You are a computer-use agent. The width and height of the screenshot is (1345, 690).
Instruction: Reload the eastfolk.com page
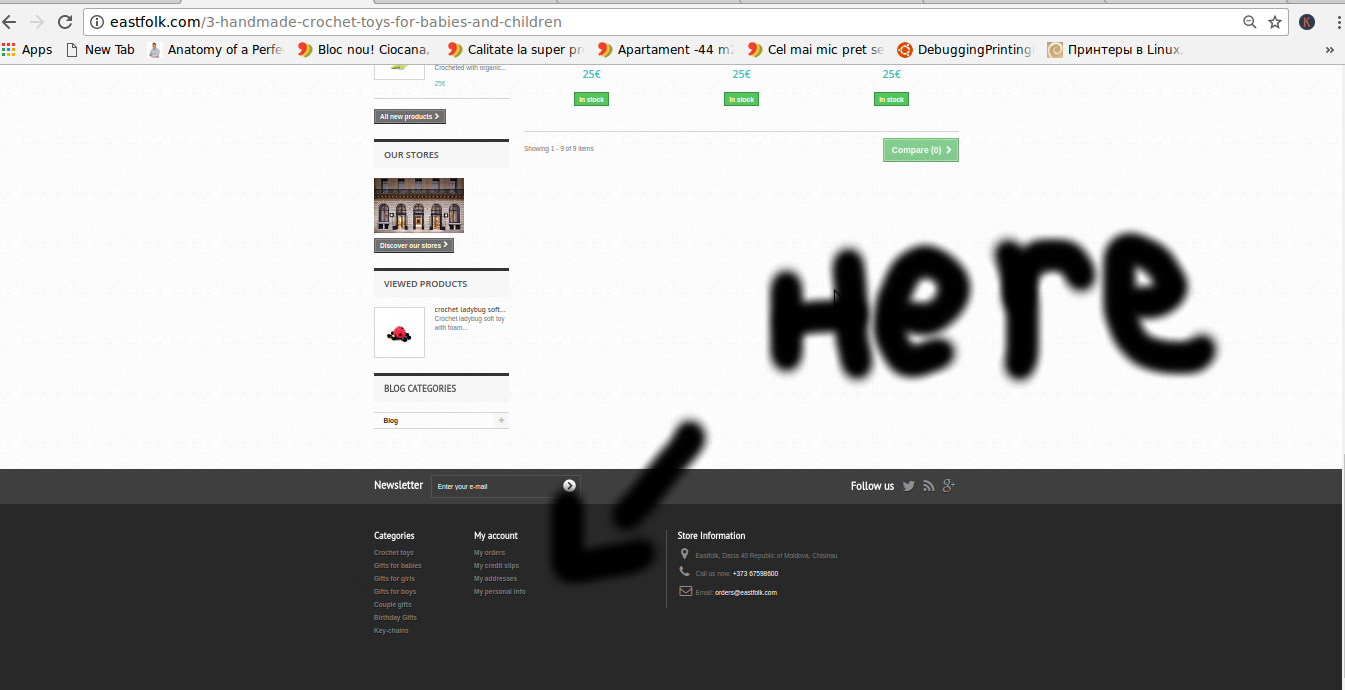point(65,22)
